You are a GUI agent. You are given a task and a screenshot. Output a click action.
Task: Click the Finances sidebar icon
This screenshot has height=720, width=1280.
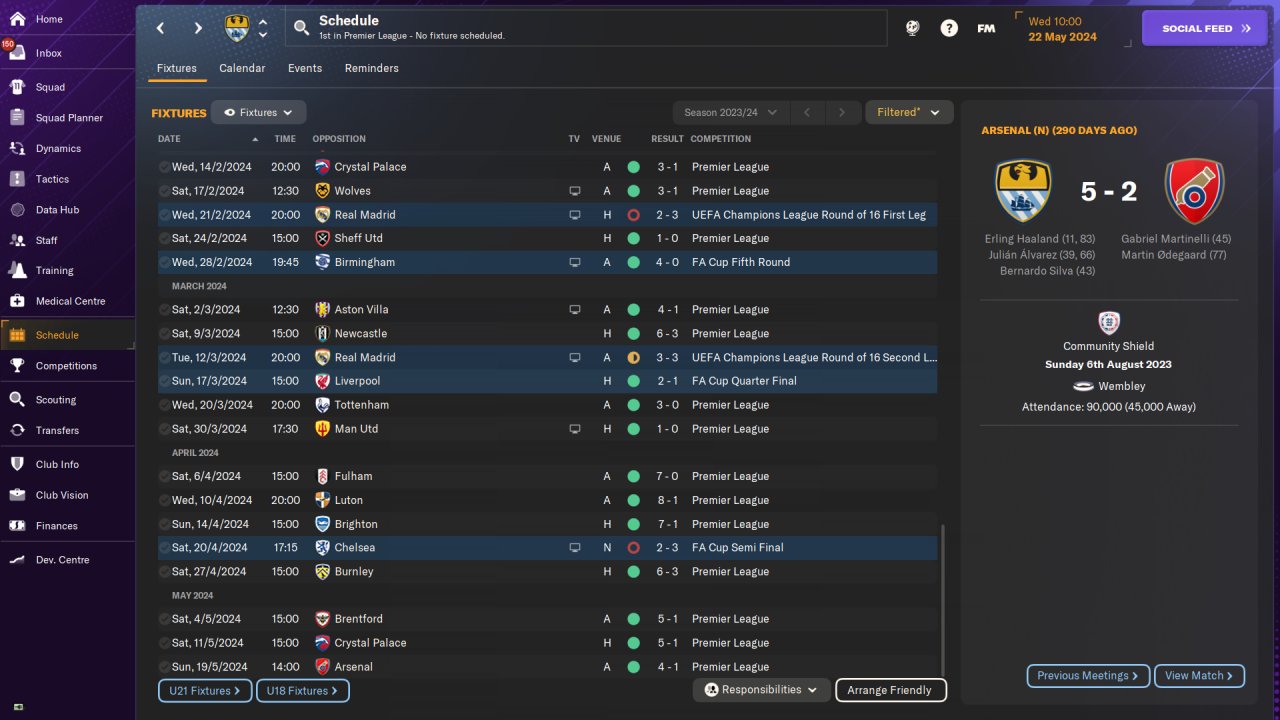(x=17, y=526)
